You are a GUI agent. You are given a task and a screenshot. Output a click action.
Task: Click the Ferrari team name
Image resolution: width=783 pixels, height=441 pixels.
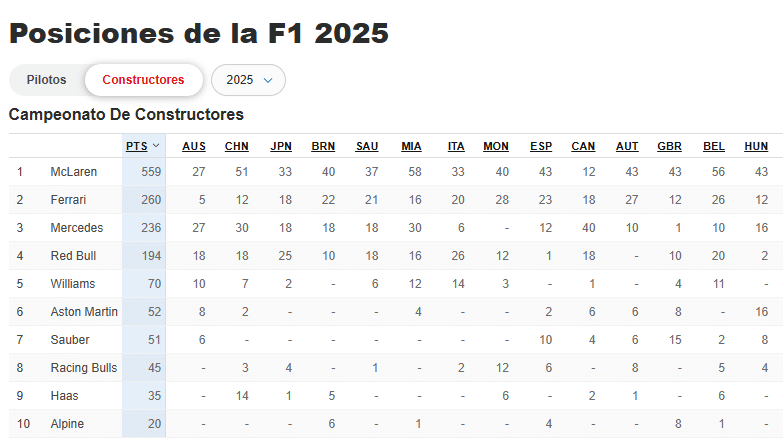(x=68, y=200)
